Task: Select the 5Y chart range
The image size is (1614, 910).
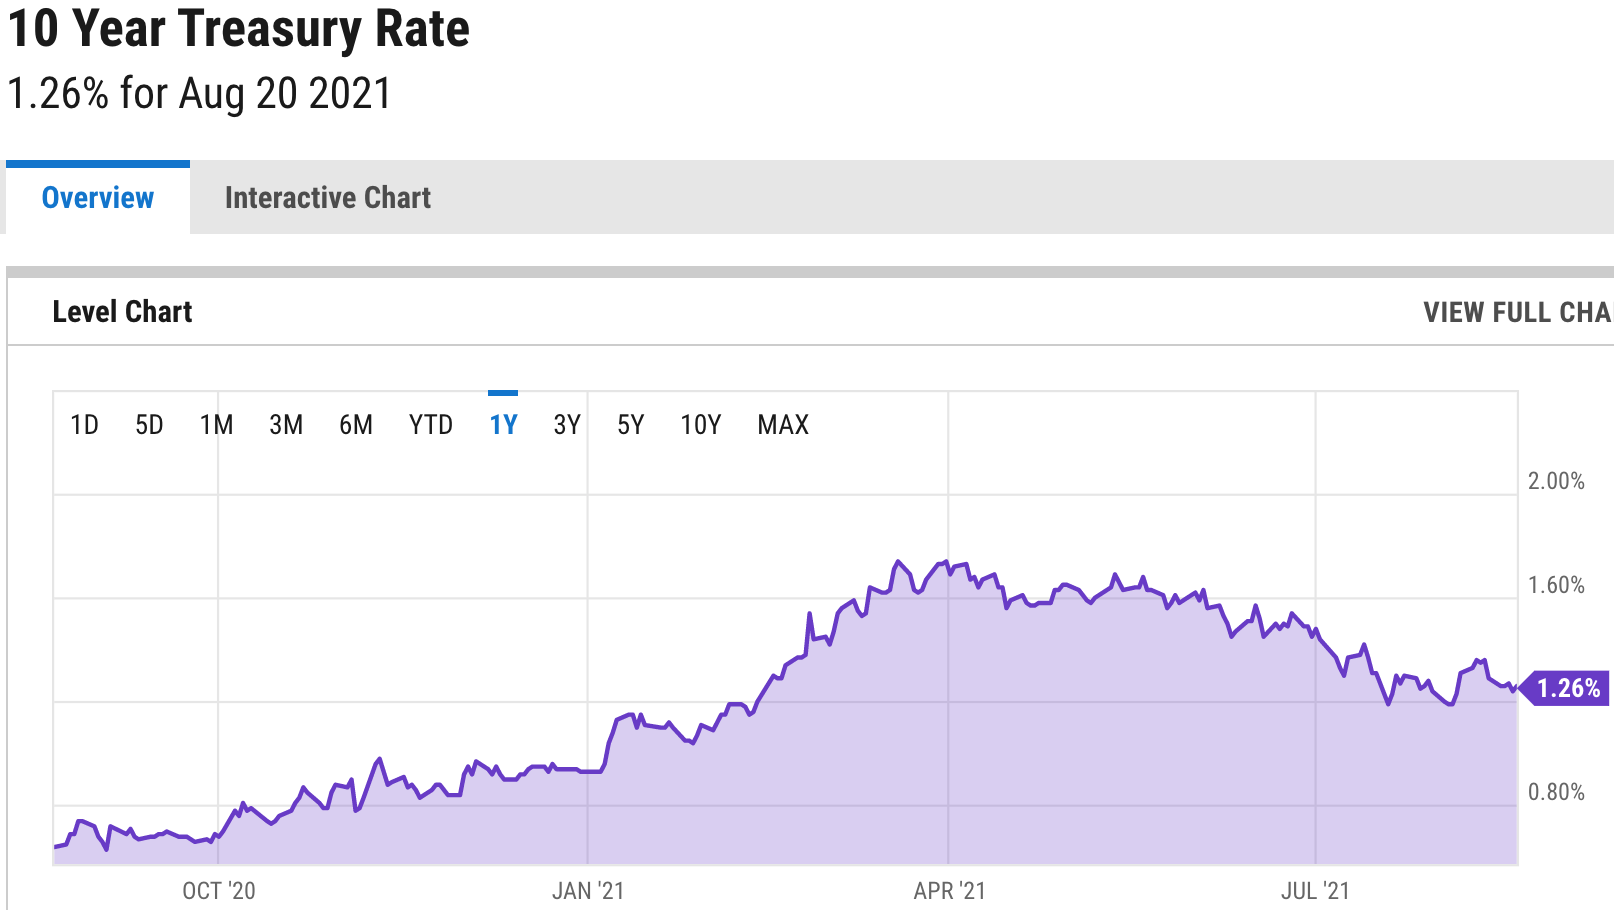Action: 631,424
